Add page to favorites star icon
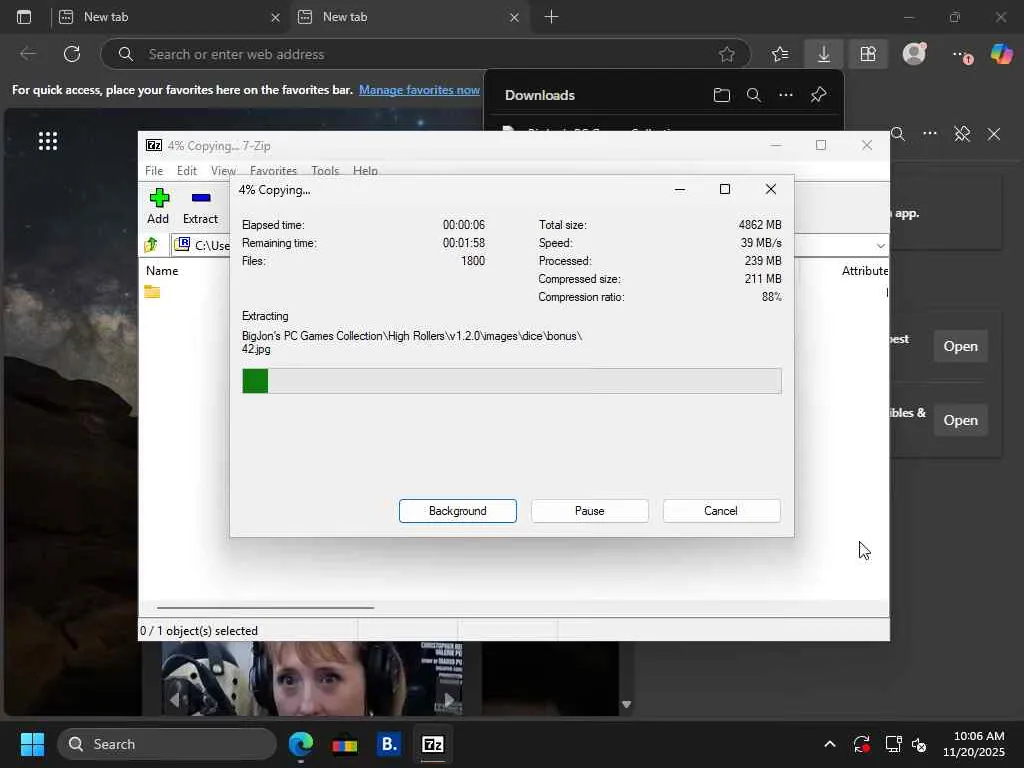This screenshot has width=1024, height=768. point(727,54)
